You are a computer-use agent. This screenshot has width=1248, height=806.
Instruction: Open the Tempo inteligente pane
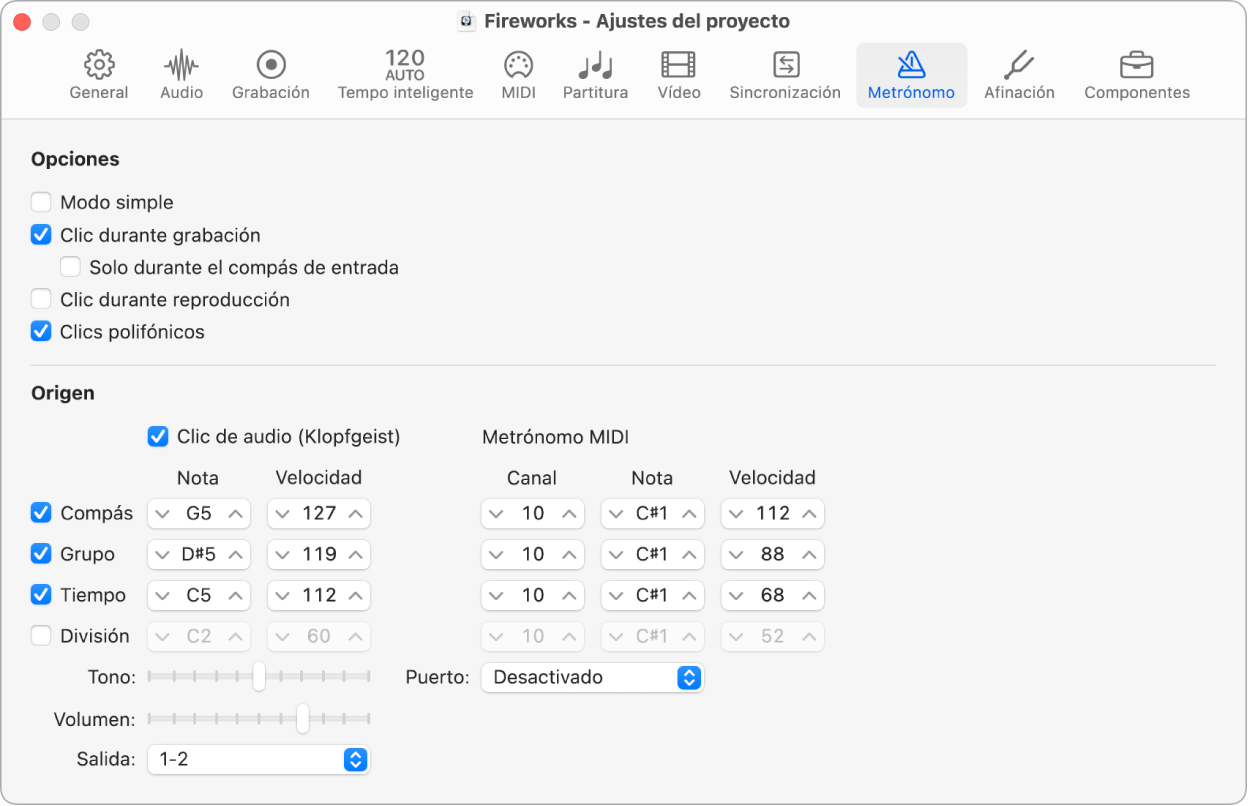405,76
